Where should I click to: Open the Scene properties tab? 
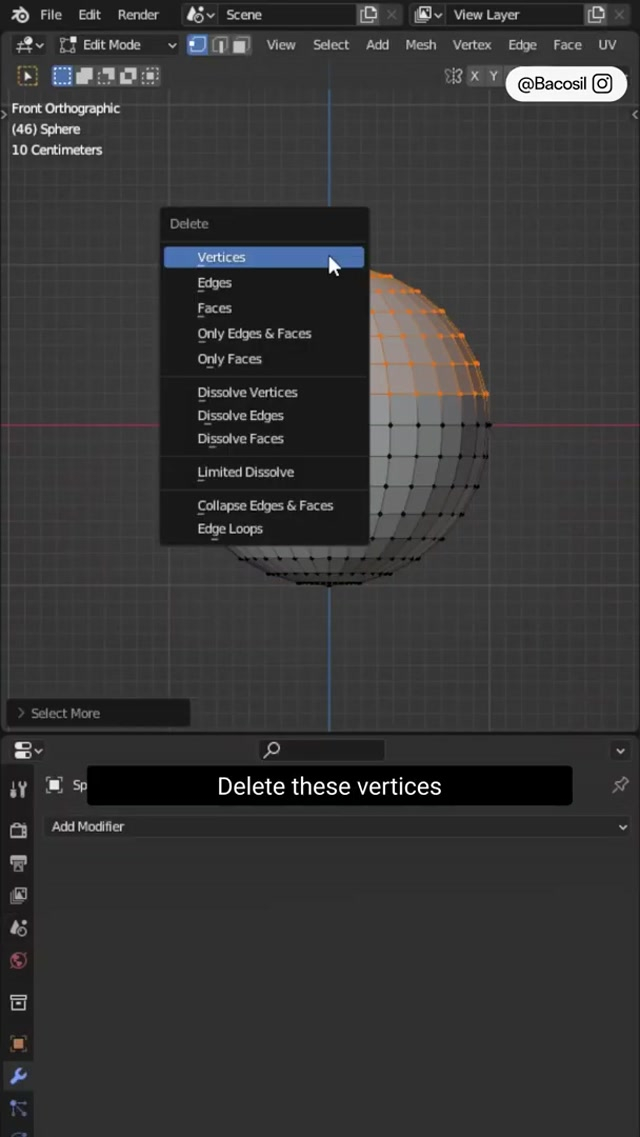click(18, 928)
